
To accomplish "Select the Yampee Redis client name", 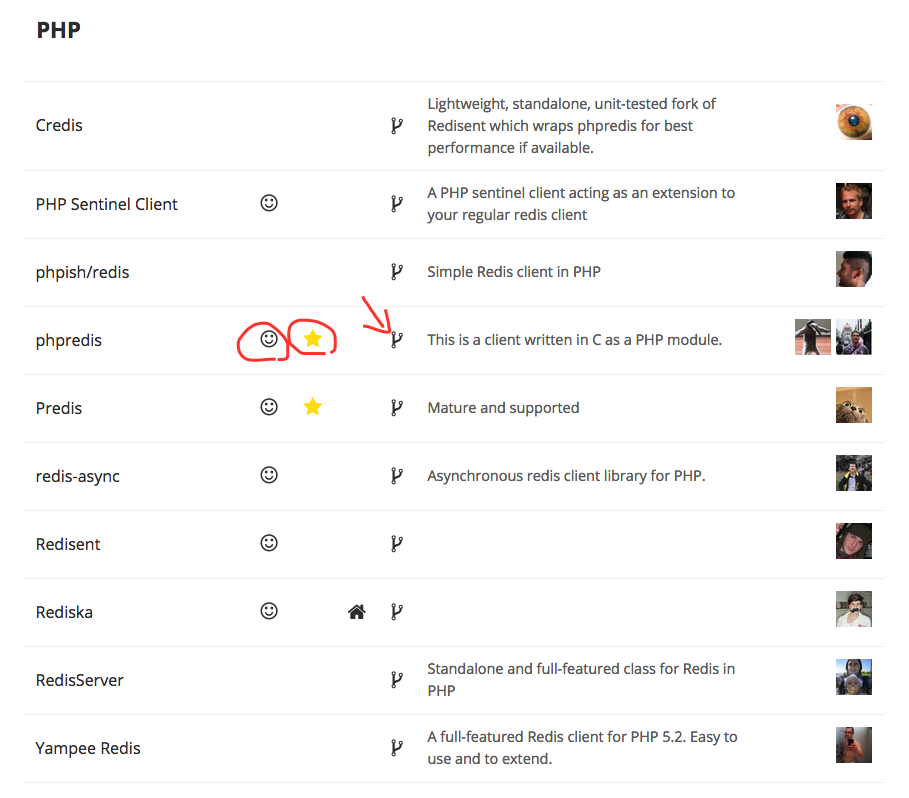I will [88, 748].
